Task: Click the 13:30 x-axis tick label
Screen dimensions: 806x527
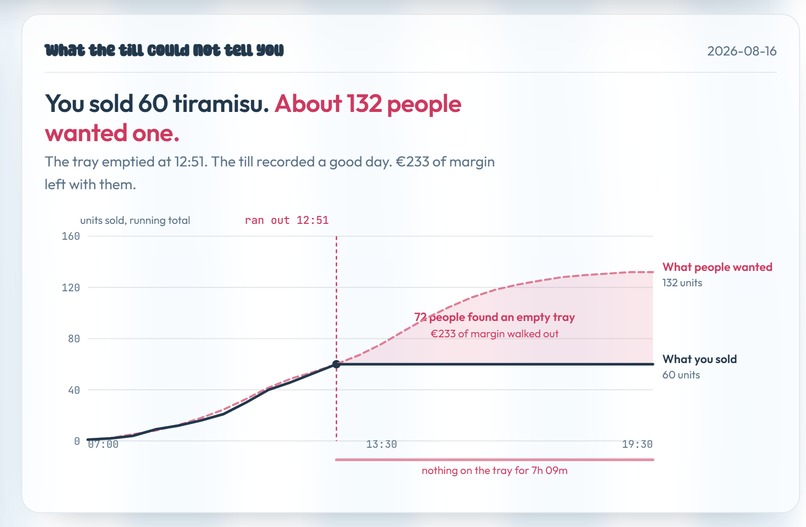Action: point(381,444)
